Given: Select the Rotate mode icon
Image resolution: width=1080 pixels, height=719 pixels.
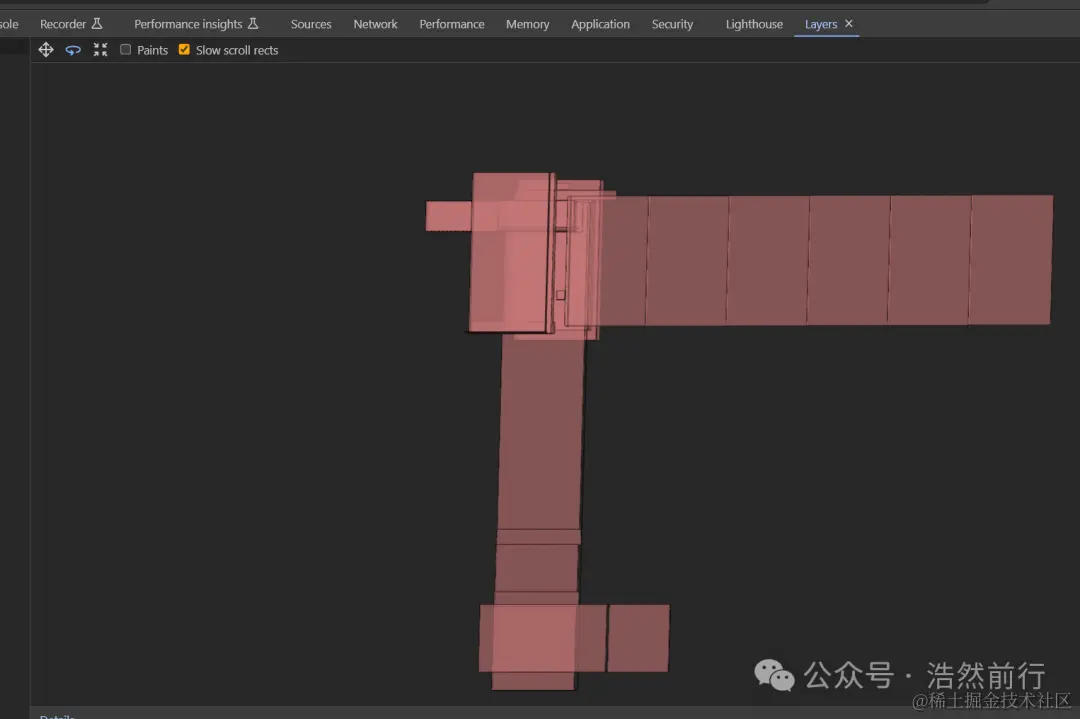Looking at the screenshot, I should click(73, 50).
